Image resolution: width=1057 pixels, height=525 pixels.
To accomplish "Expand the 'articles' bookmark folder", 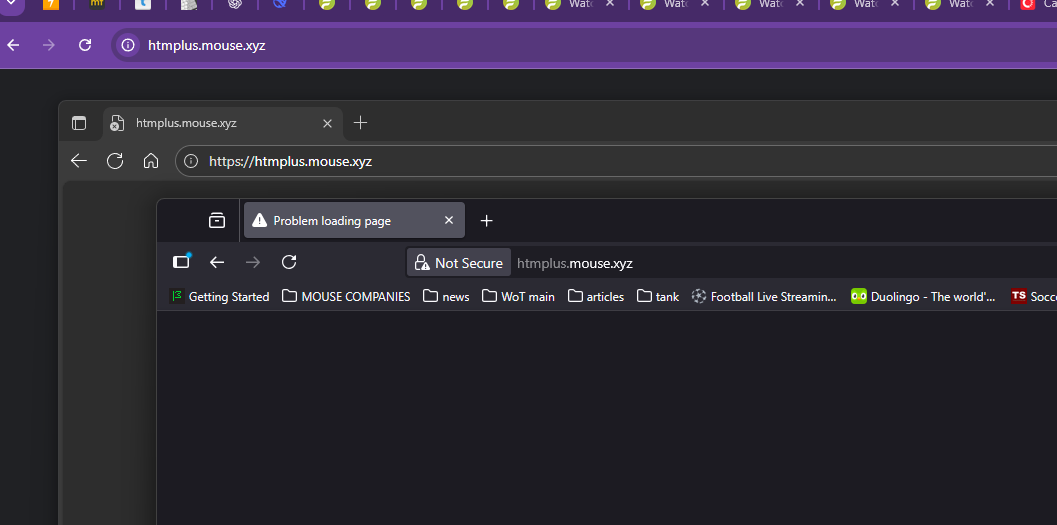I will [596, 297].
